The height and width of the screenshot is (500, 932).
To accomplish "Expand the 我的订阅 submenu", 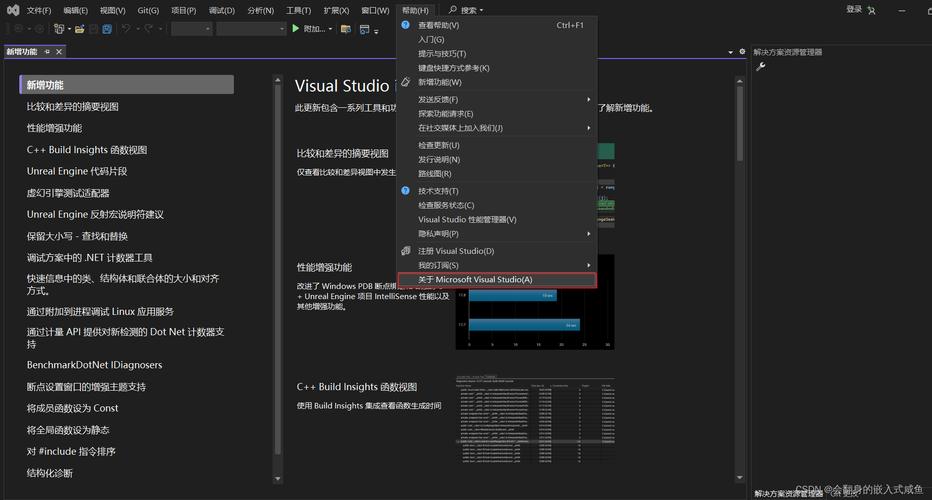I will coord(497,265).
